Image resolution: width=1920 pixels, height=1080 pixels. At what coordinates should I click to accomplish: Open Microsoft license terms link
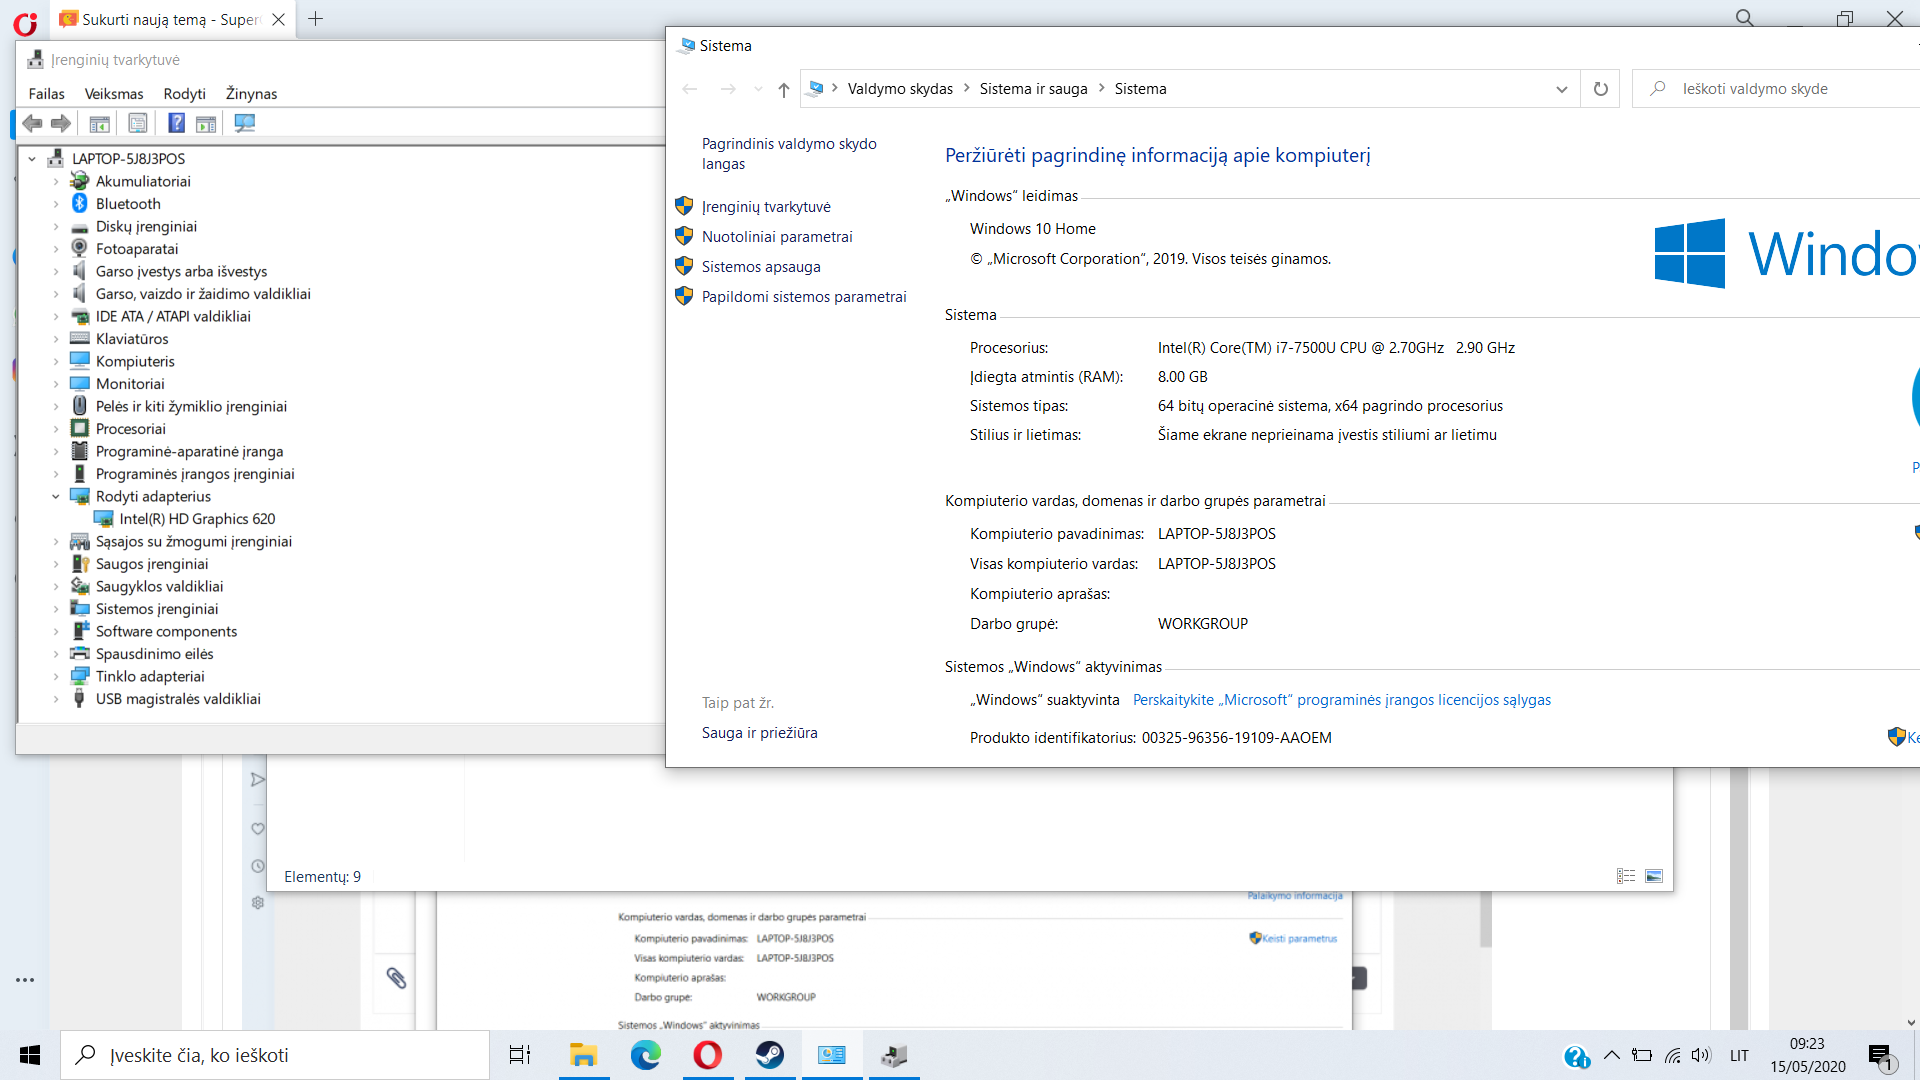(x=1342, y=699)
